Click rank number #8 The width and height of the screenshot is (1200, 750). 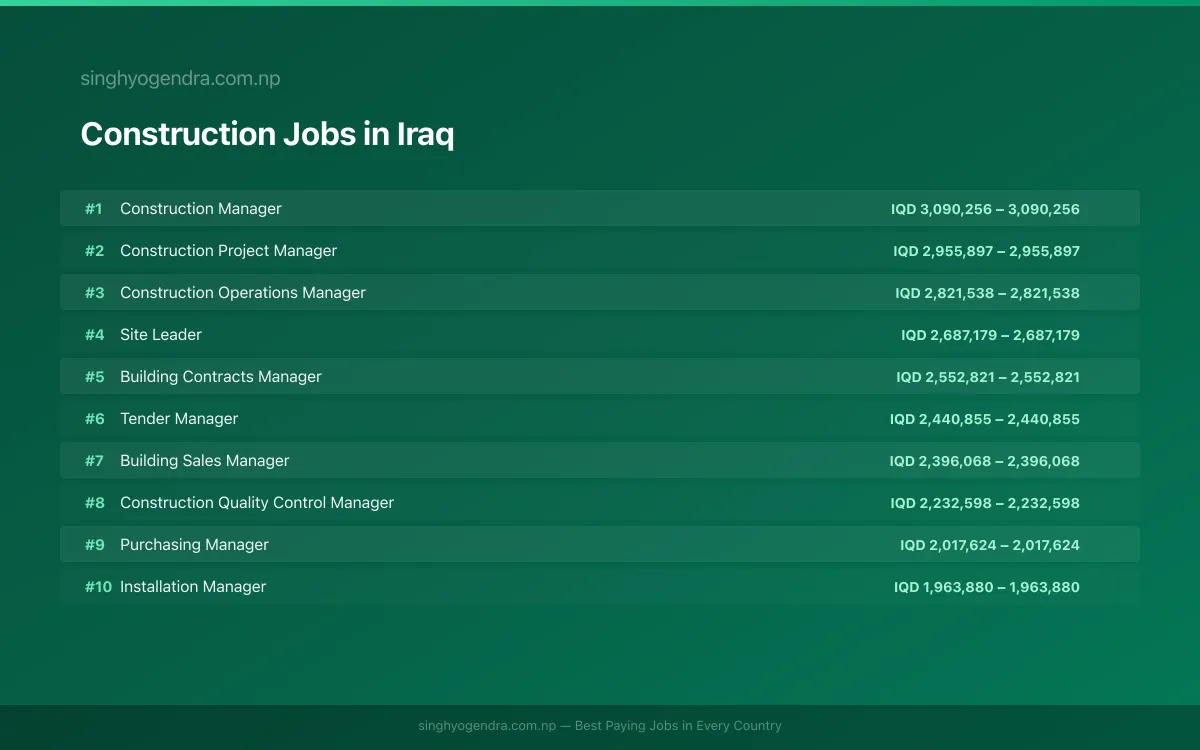[x=94, y=503]
